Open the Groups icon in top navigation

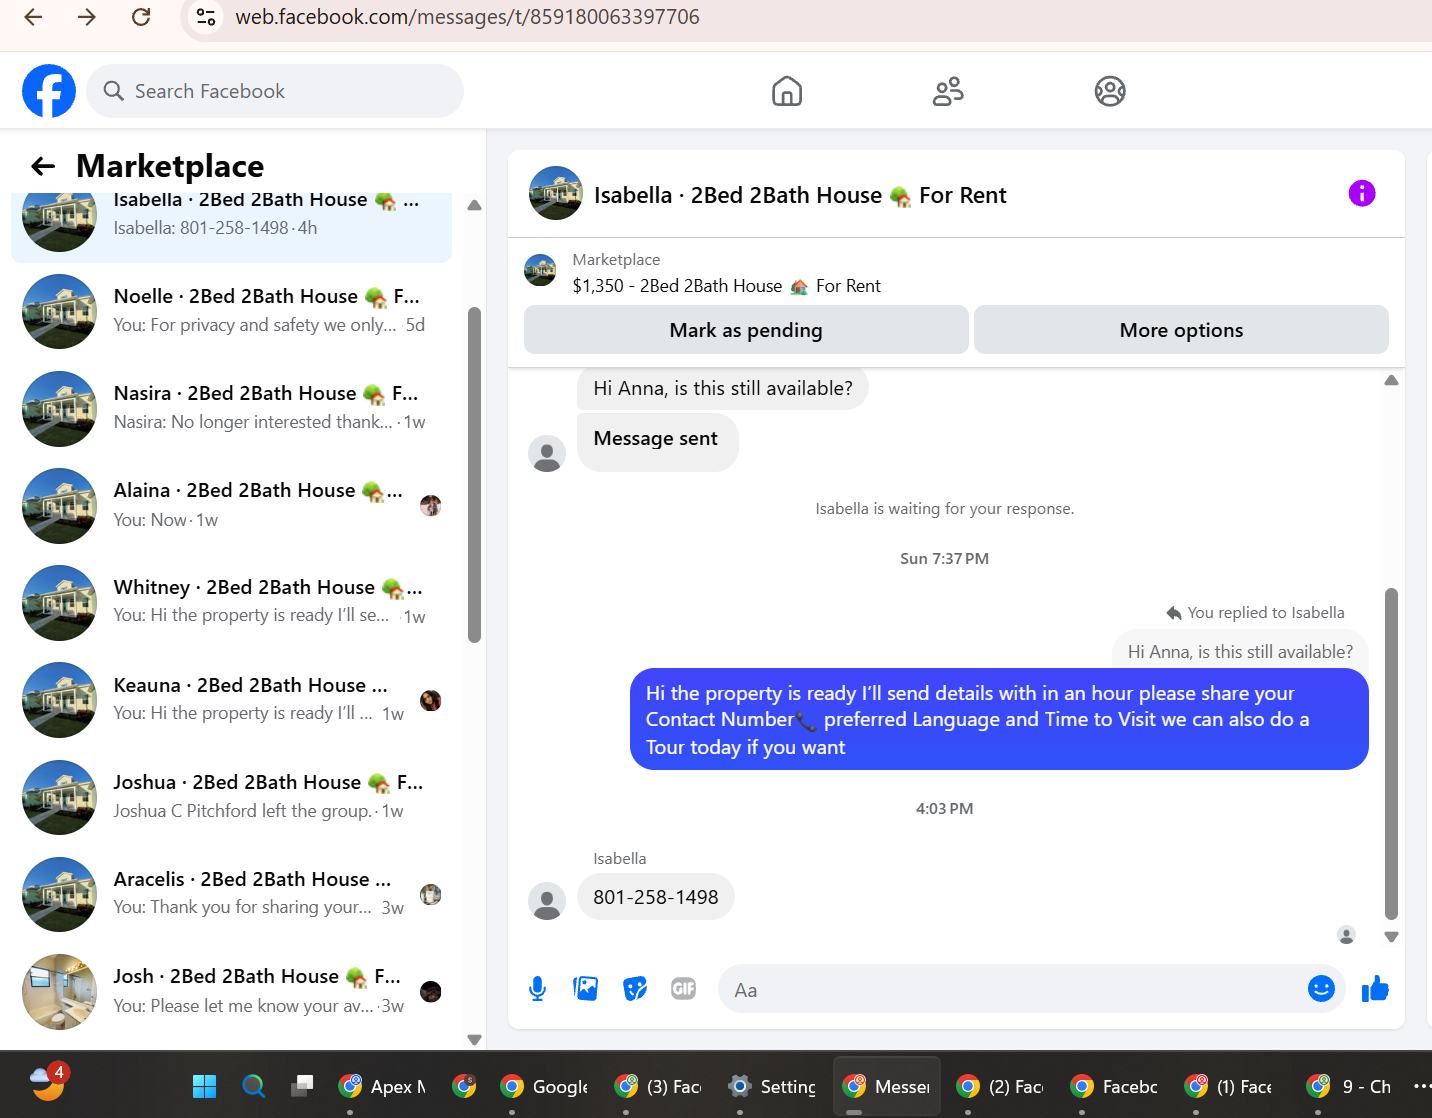point(1110,91)
